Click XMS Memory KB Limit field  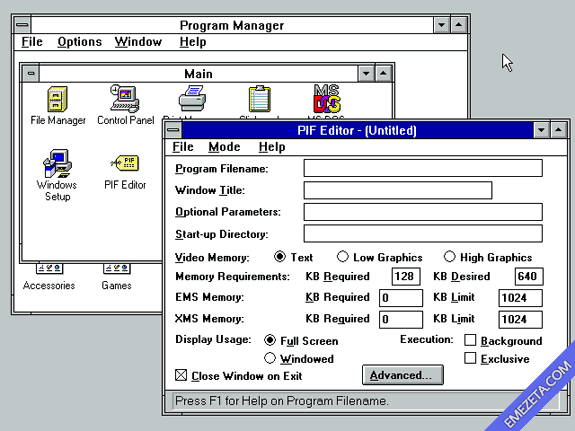(520, 319)
